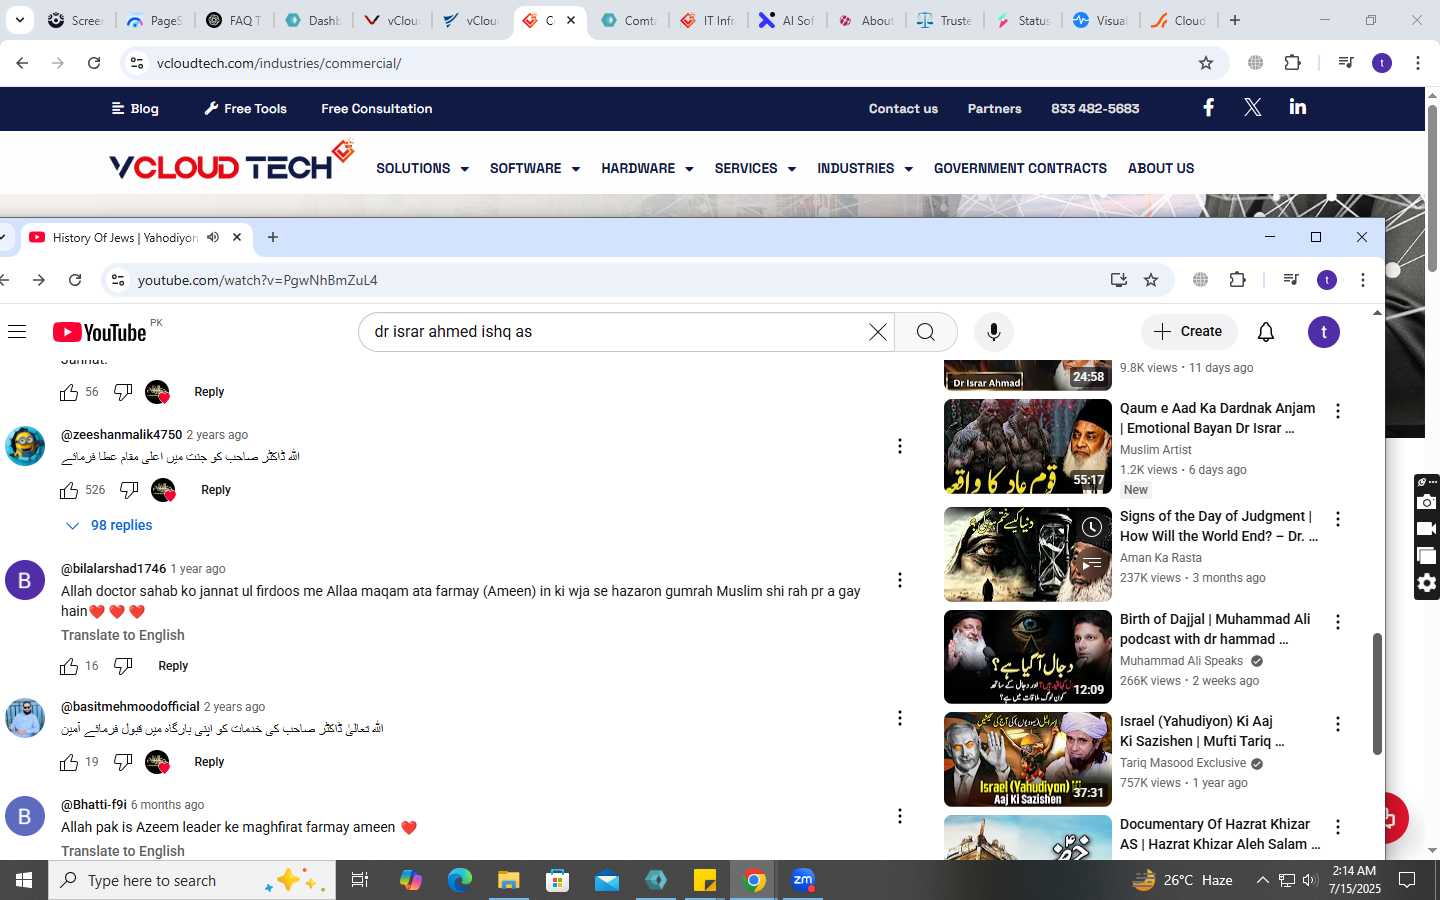
Task: Reply to @bilalarshad1746's comment
Action: pyautogui.click(x=173, y=666)
